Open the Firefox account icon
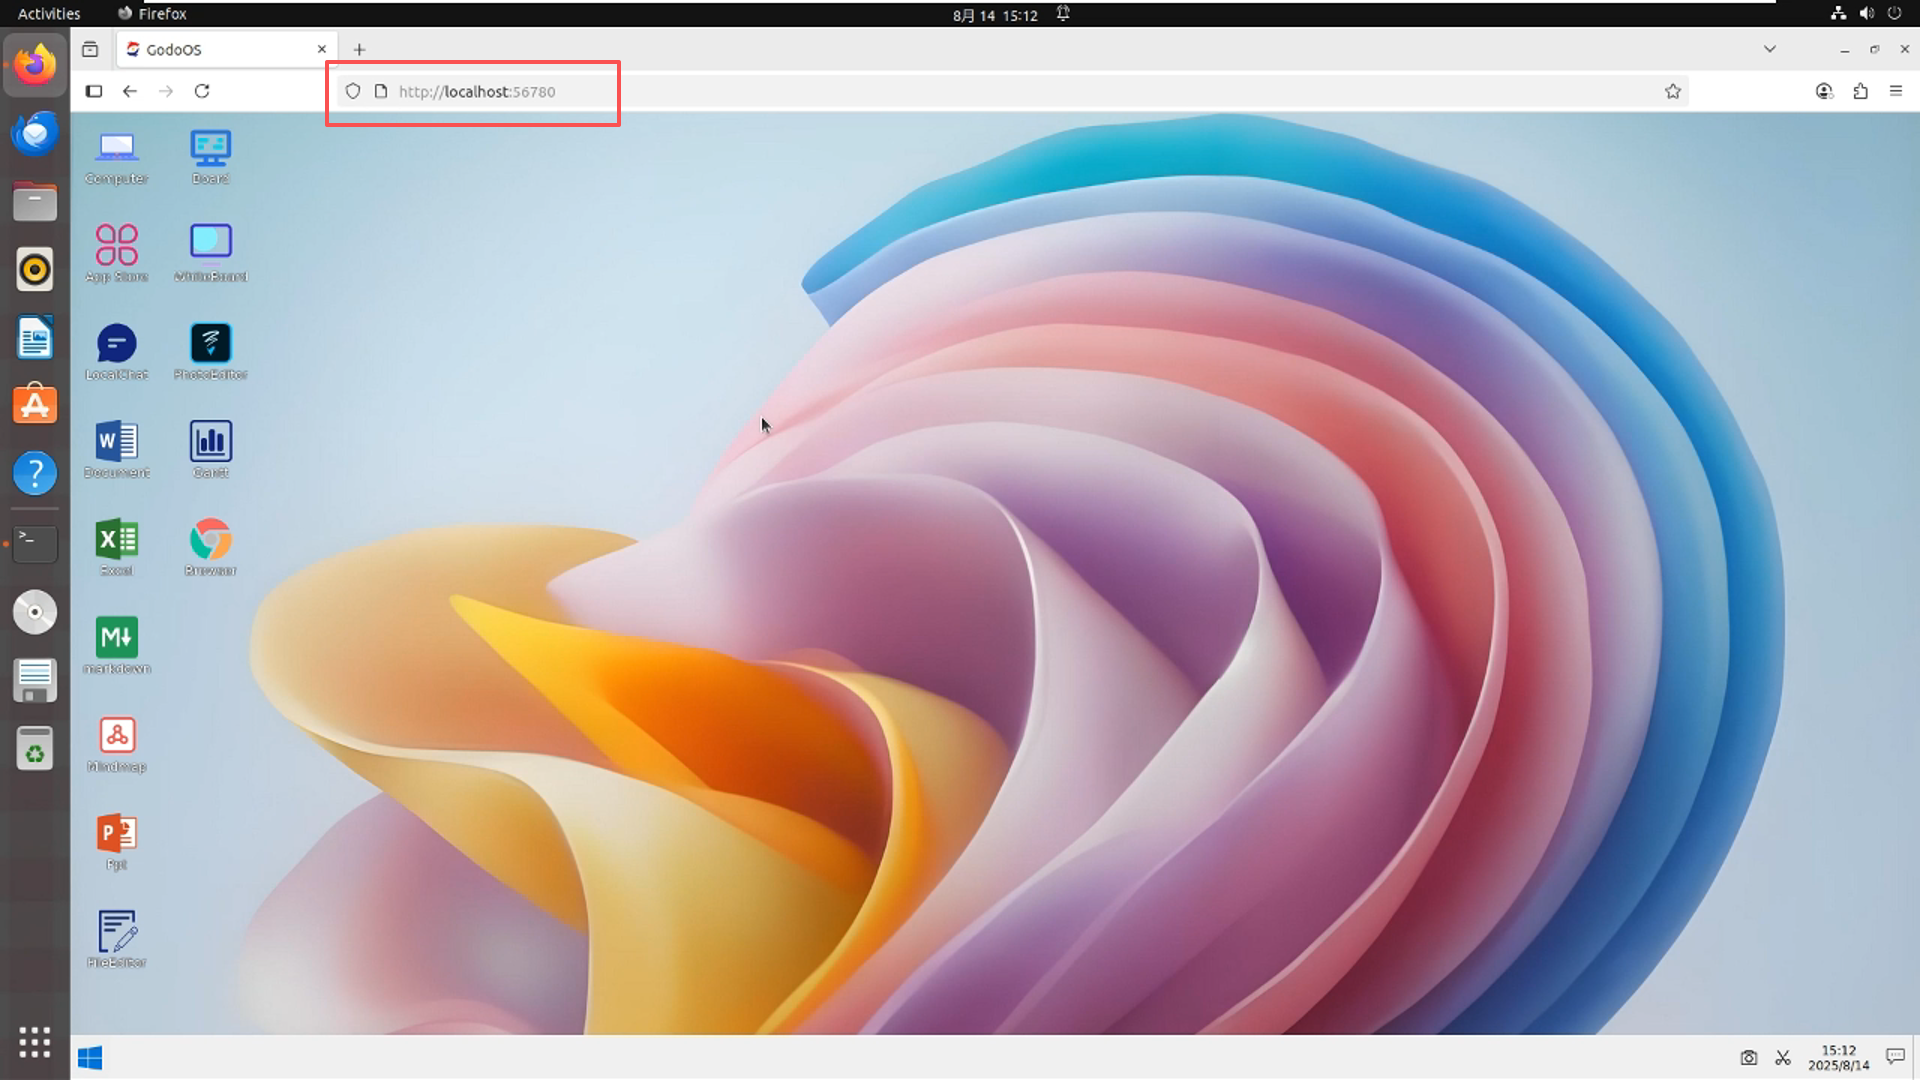The image size is (1920, 1080). coord(1824,91)
